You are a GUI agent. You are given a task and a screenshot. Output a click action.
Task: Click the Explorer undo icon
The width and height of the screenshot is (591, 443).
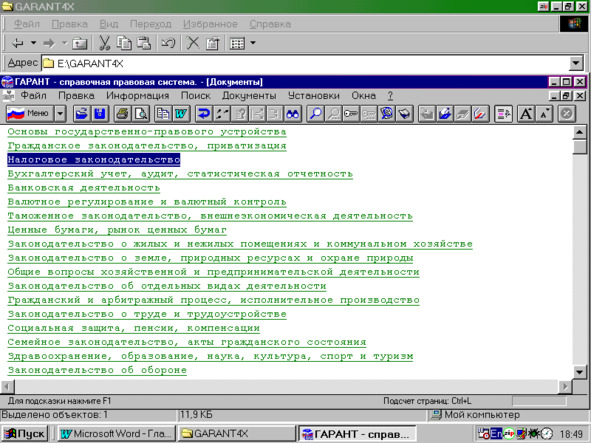[168, 43]
